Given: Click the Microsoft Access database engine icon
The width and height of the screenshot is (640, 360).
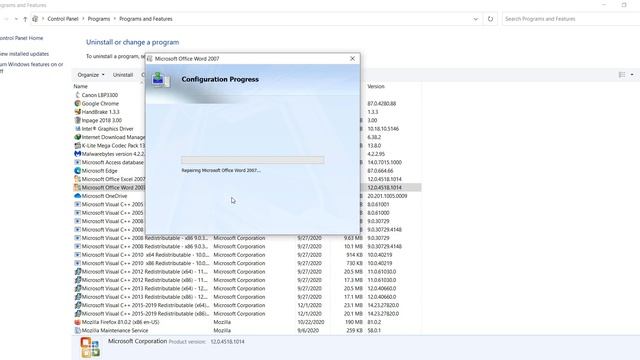Looking at the screenshot, I should (78, 162).
